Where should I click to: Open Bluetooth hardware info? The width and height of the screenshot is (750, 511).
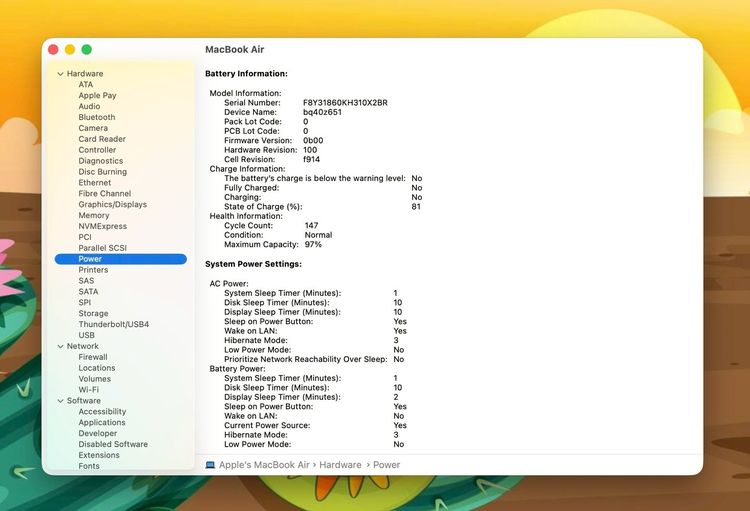[97, 117]
